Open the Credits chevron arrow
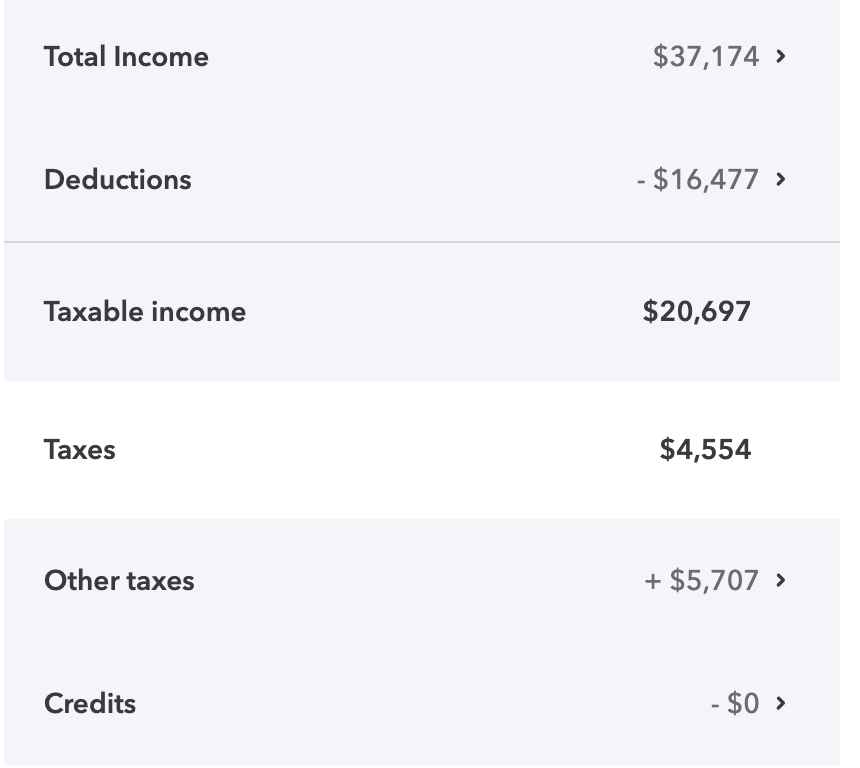Image resolution: width=860 pixels, height=768 pixels. [x=780, y=703]
